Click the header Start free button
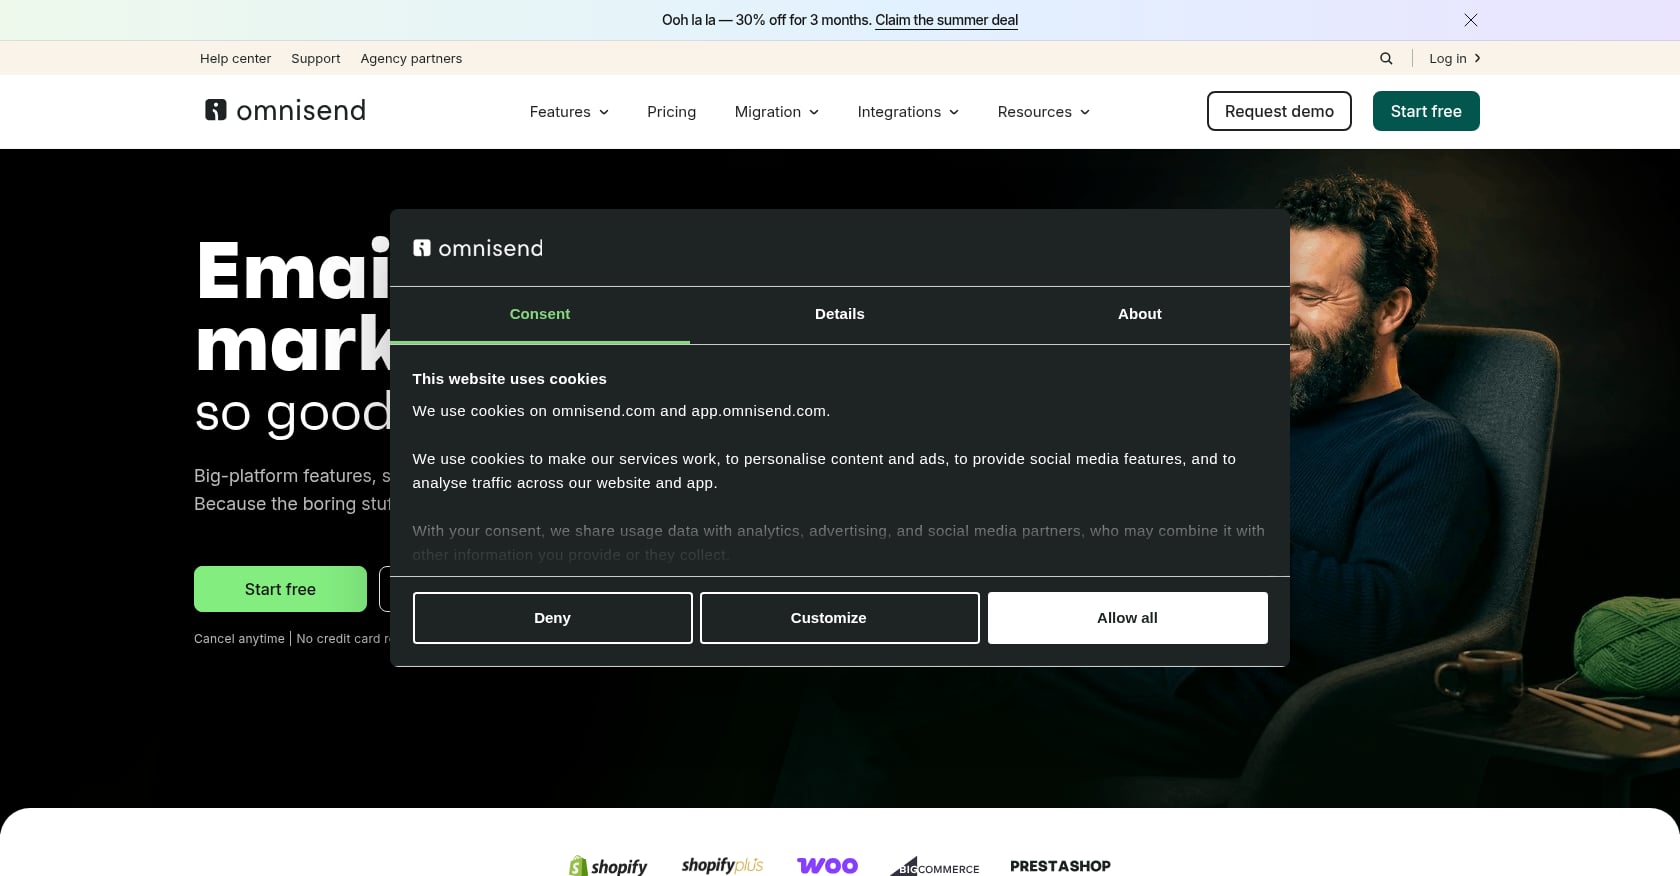The image size is (1680, 876). tap(1426, 111)
